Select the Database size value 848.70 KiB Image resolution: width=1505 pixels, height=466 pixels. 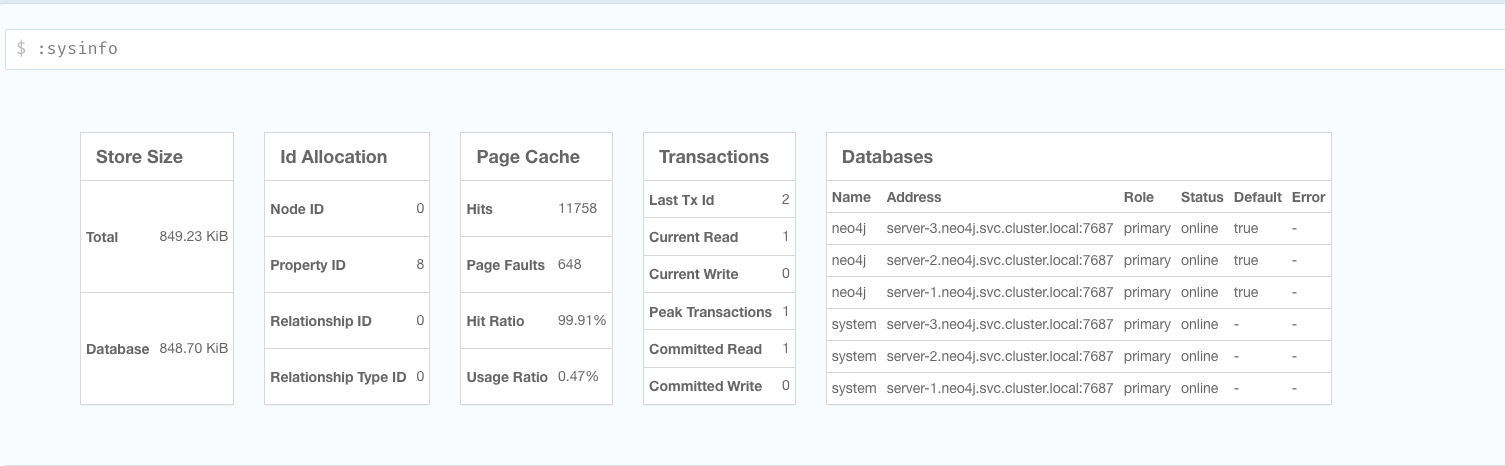193,349
